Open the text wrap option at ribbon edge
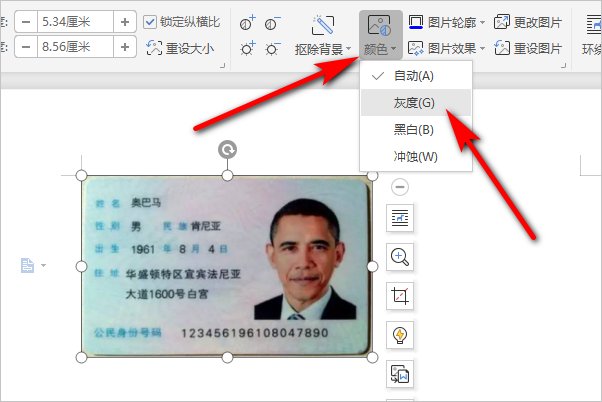The width and height of the screenshot is (602, 402). 594,35
